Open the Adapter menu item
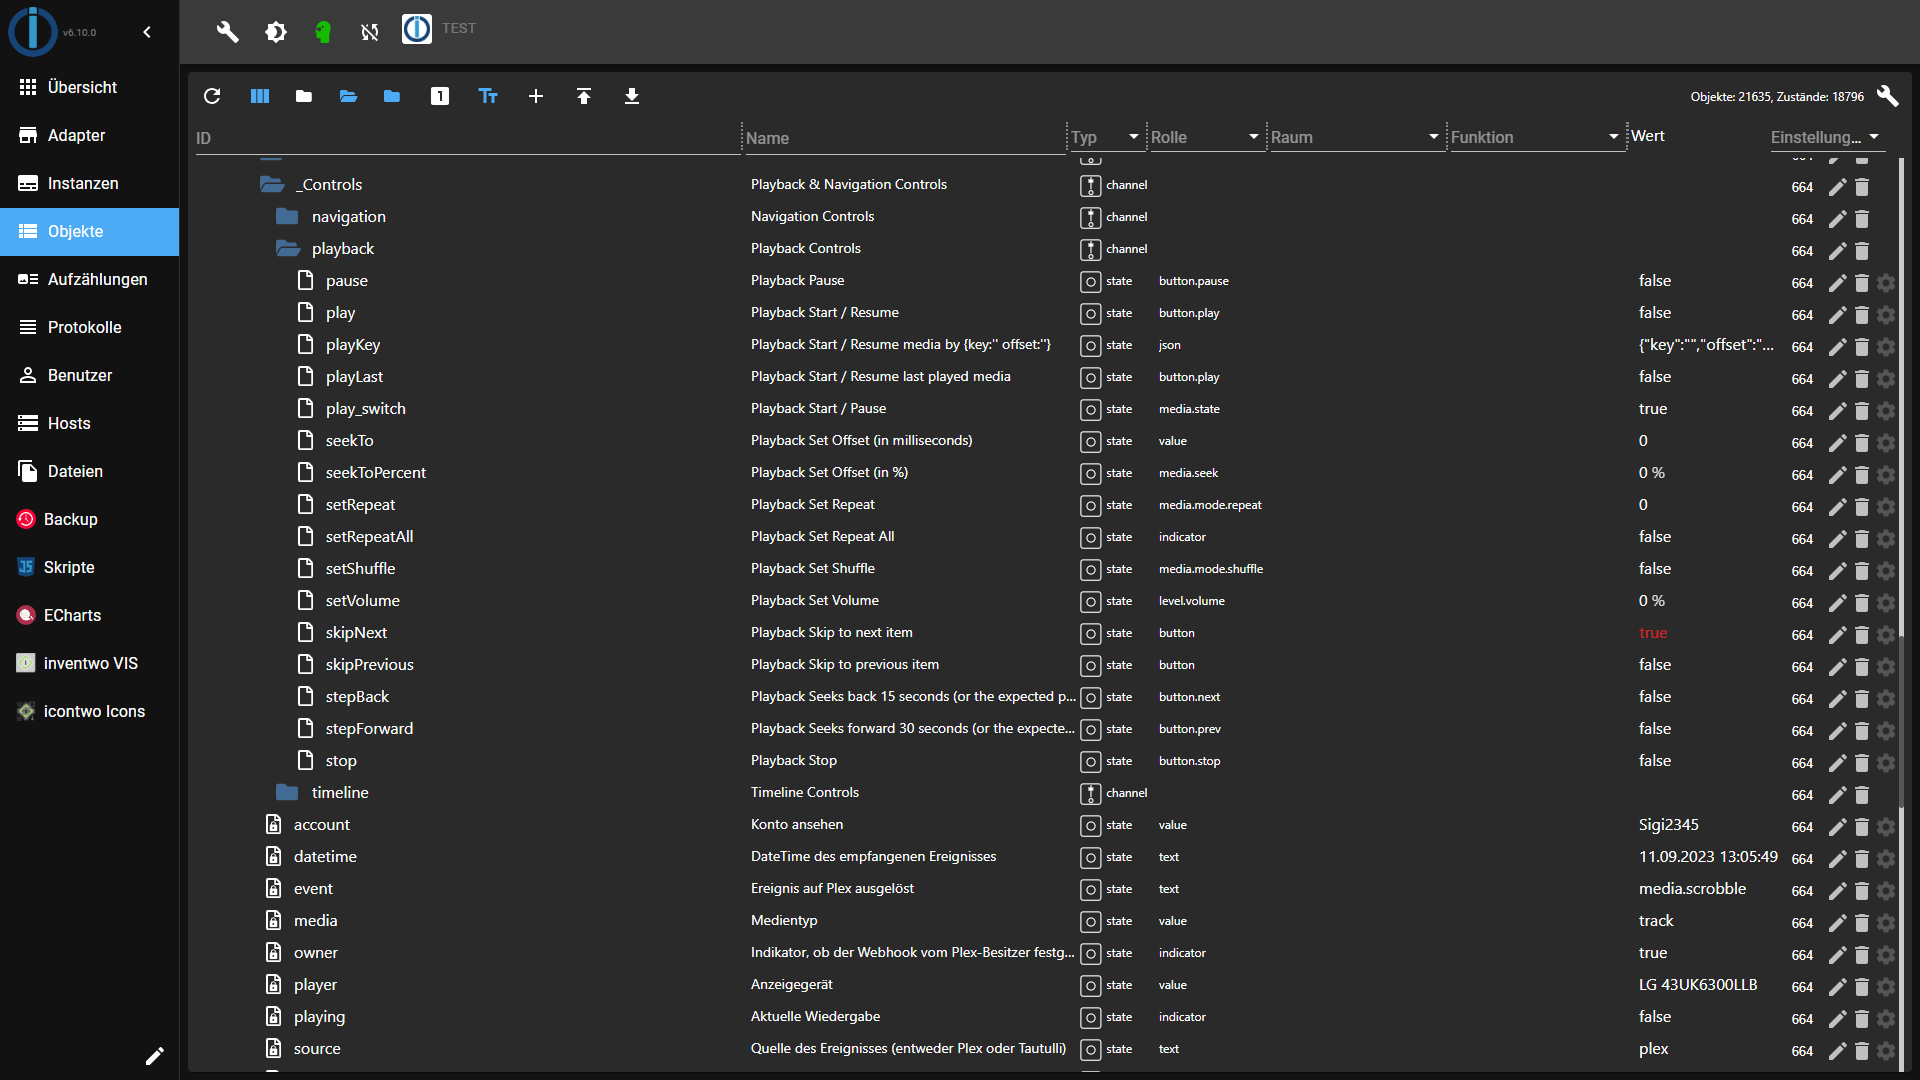 (x=76, y=135)
